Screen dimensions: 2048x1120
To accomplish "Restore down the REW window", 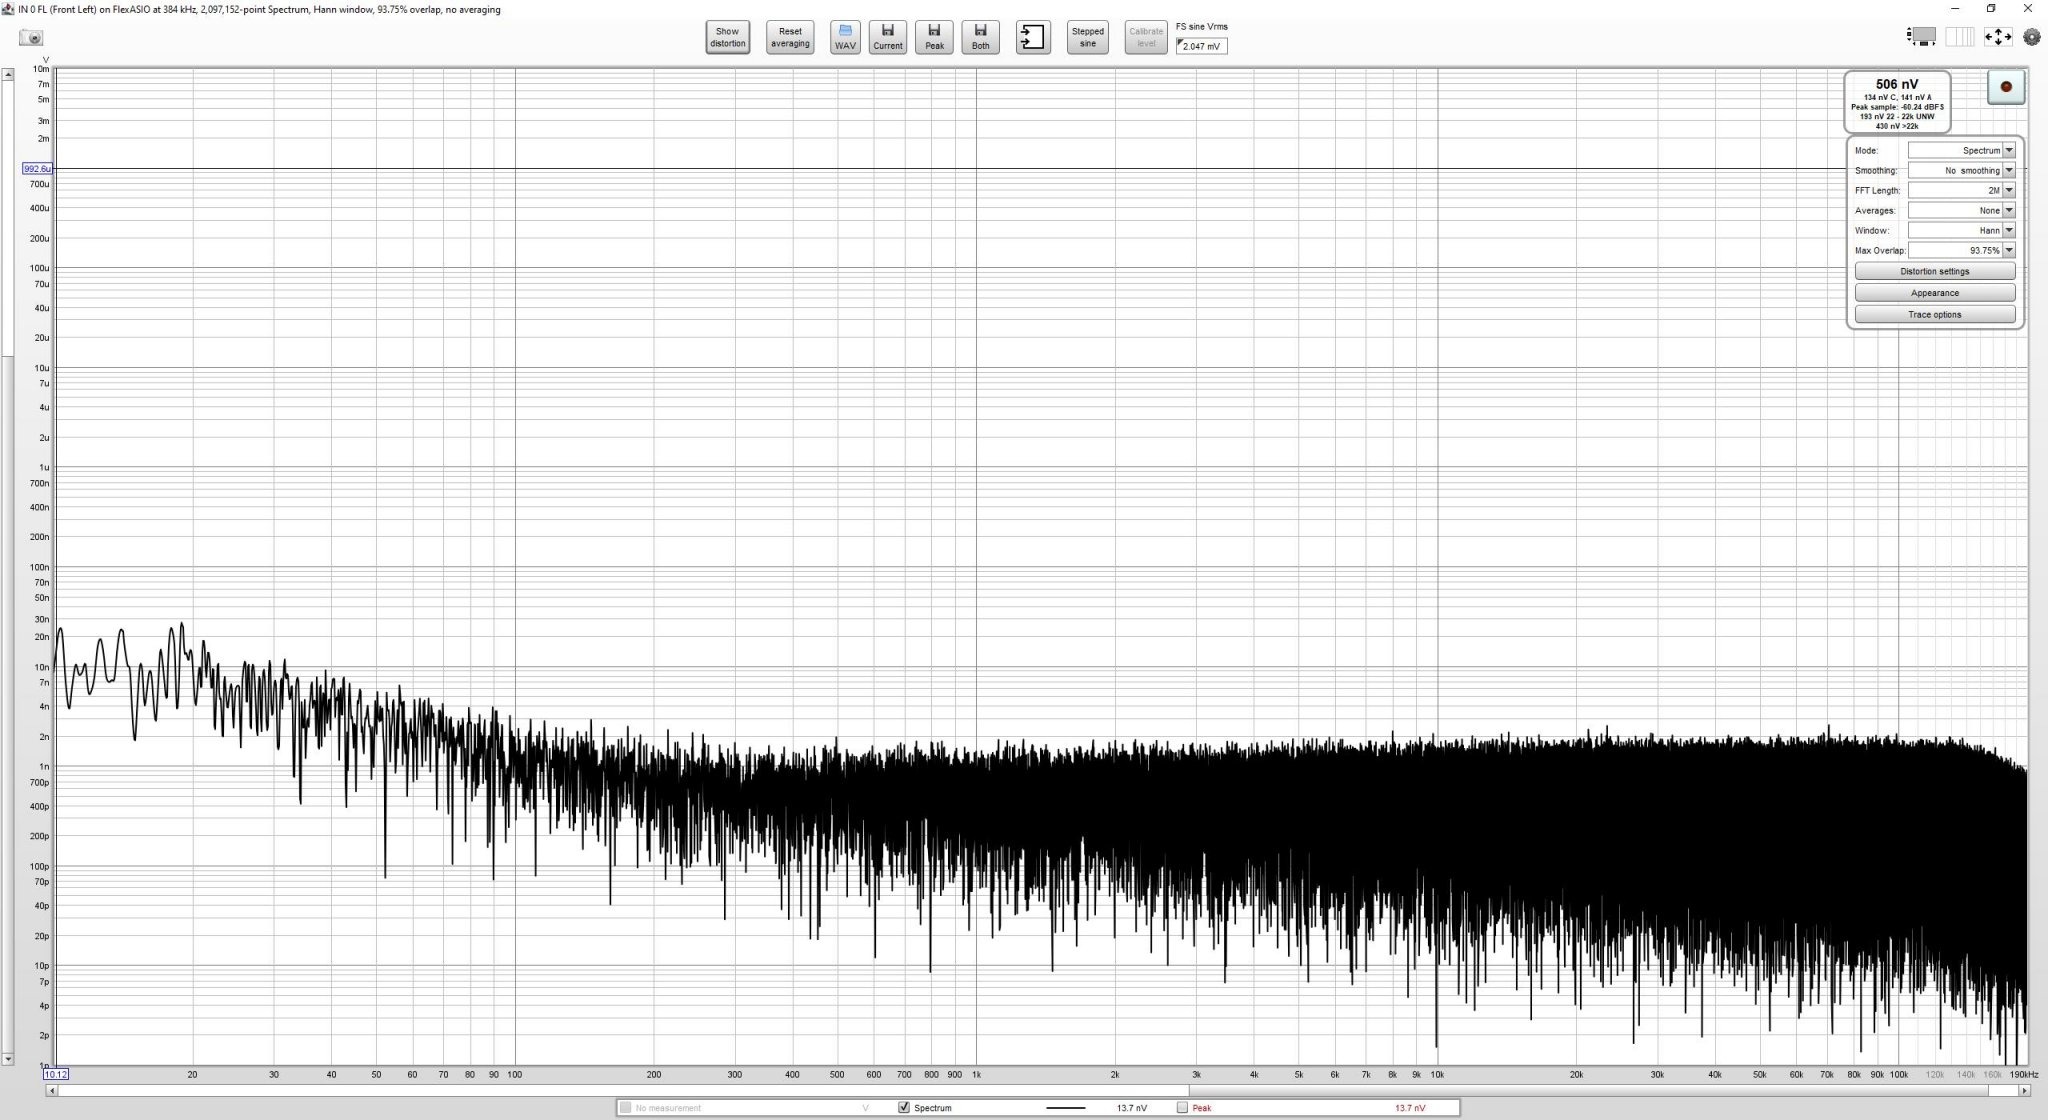I will [1991, 9].
